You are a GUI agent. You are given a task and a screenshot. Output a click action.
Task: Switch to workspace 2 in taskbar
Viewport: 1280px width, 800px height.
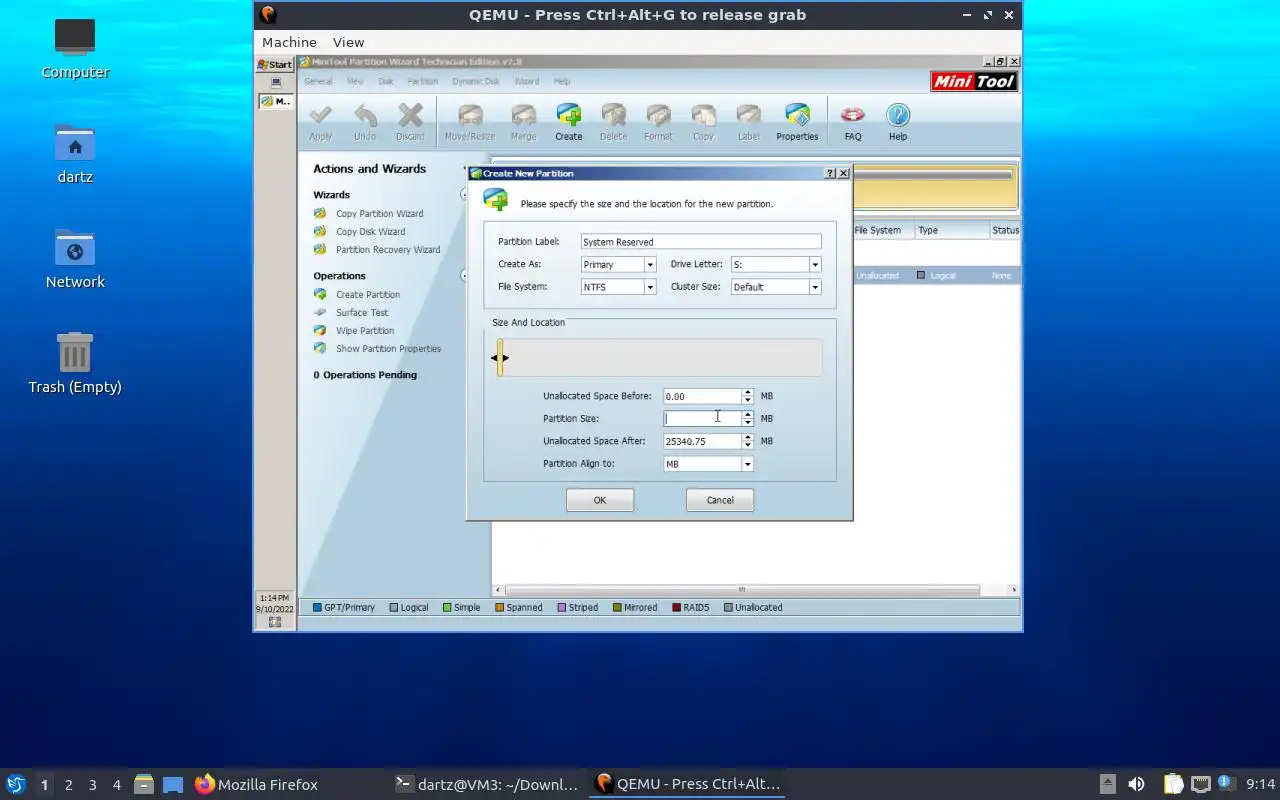point(68,785)
